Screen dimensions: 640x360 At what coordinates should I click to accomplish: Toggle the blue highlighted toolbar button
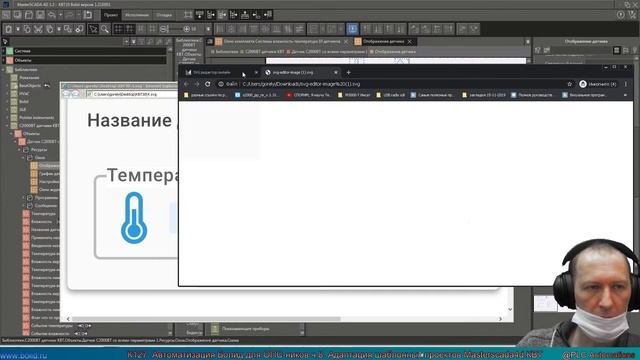pyautogui.click(x=352, y=29)
